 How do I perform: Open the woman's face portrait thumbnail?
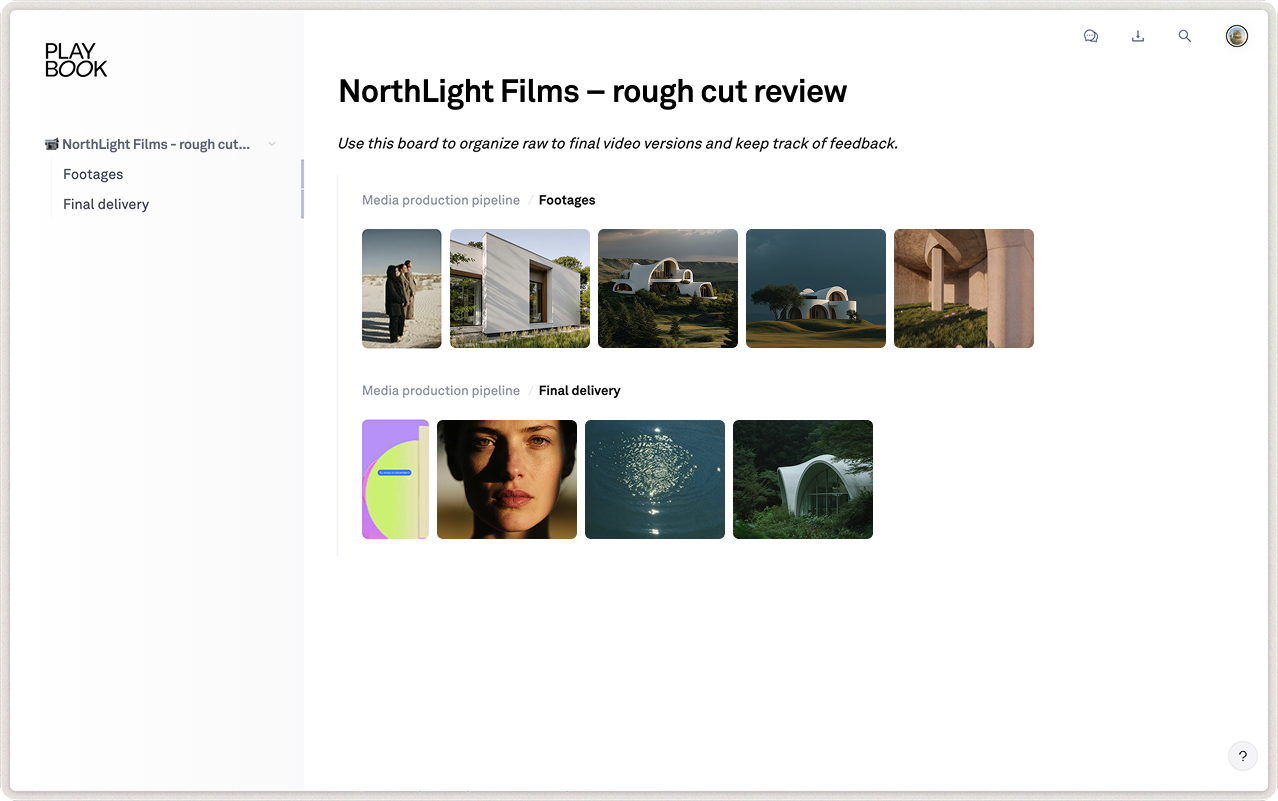click(507, 479)
